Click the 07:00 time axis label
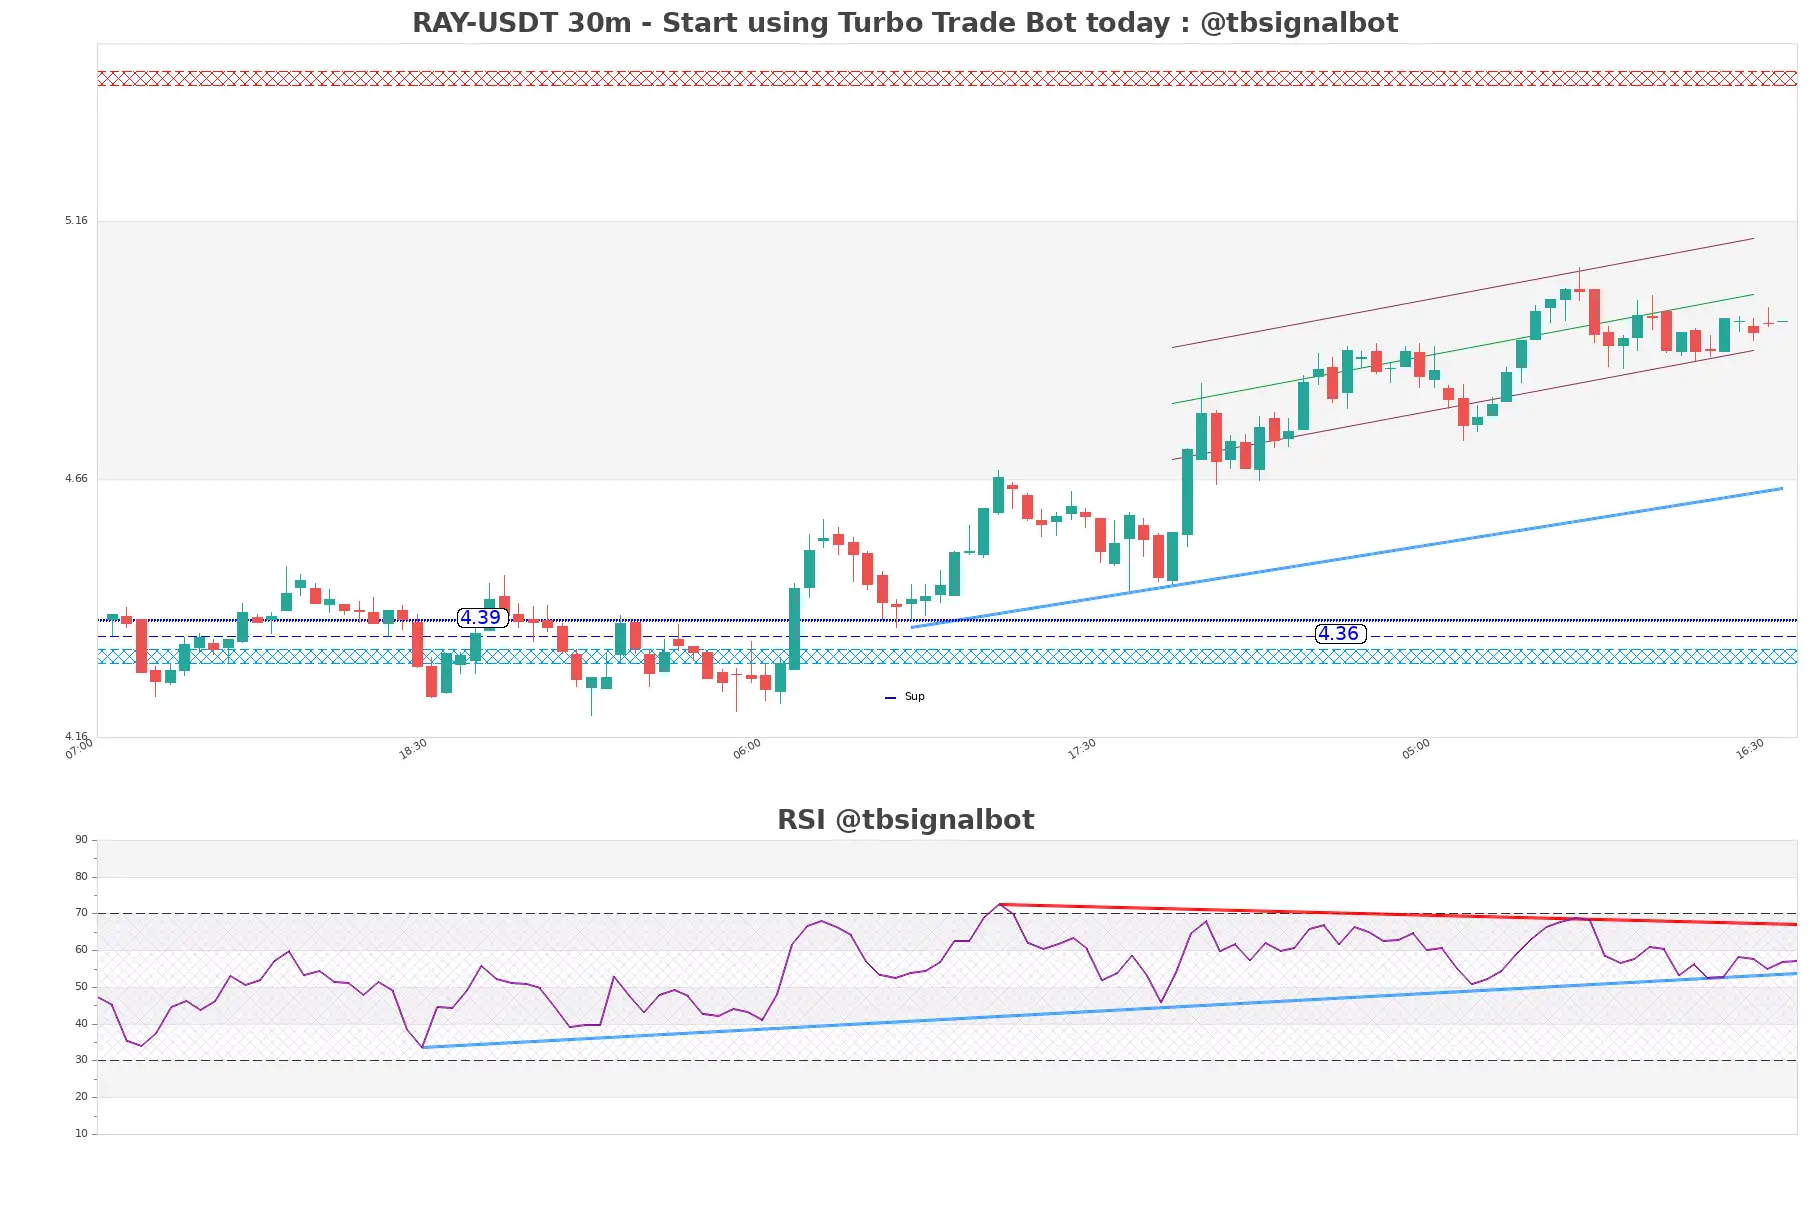 click(79, 749)
